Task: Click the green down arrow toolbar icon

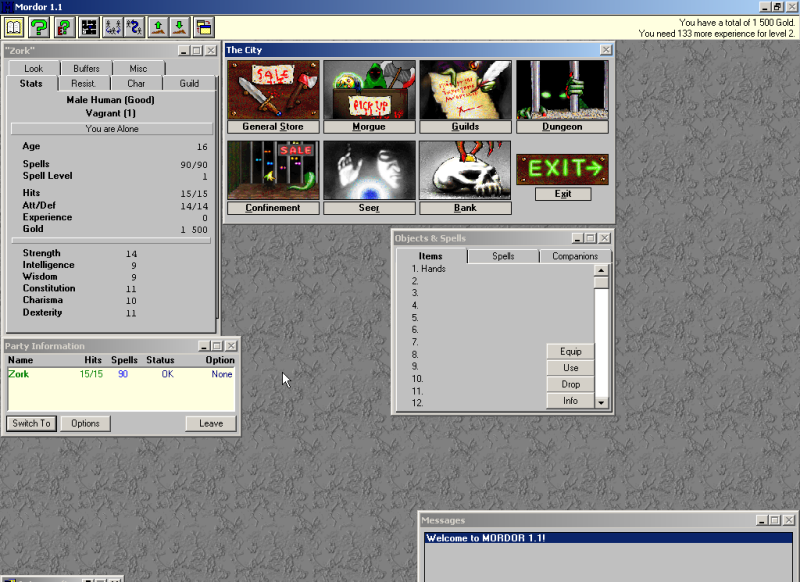Action: point(179,27)
